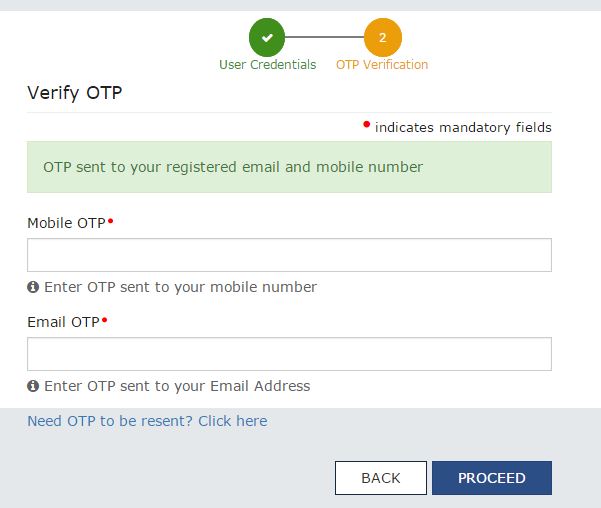Click the Verify OTP heading
This screenshot has height=508, width=601.
(75, 93)
